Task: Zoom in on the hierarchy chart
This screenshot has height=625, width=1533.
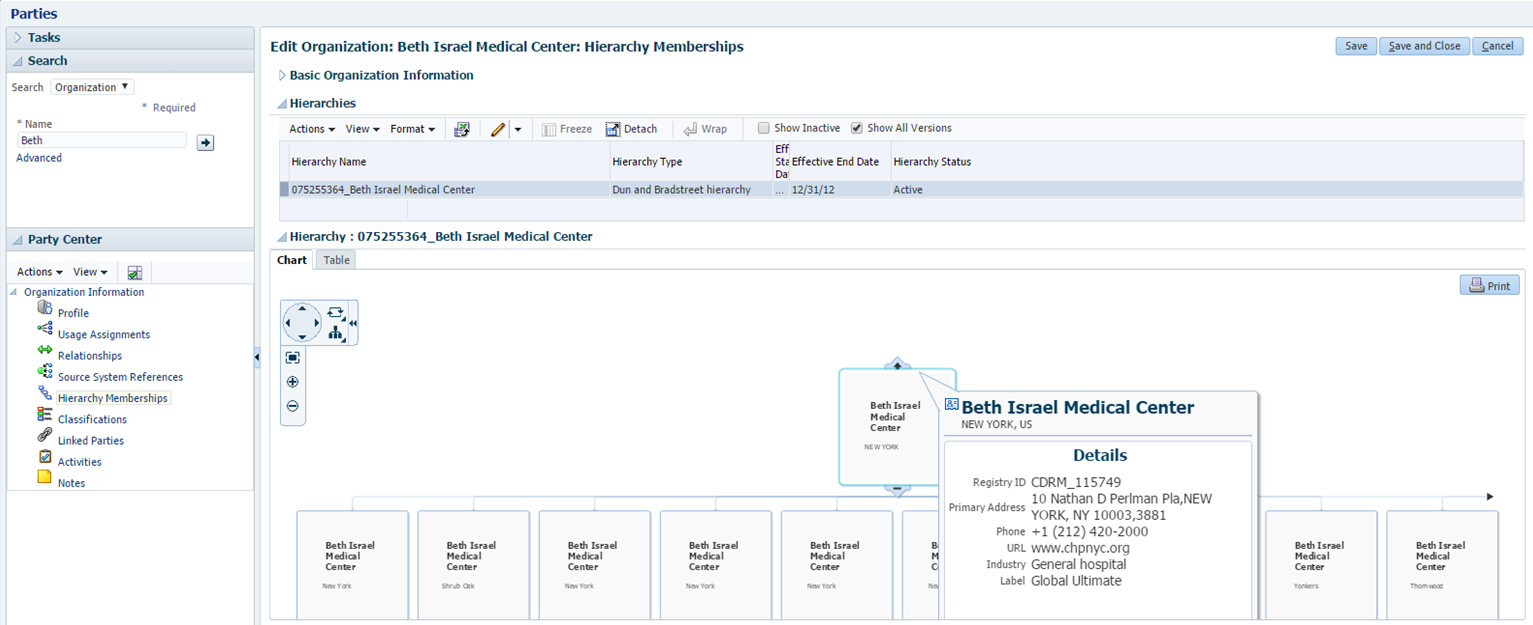Action: [x=293, y=382]
